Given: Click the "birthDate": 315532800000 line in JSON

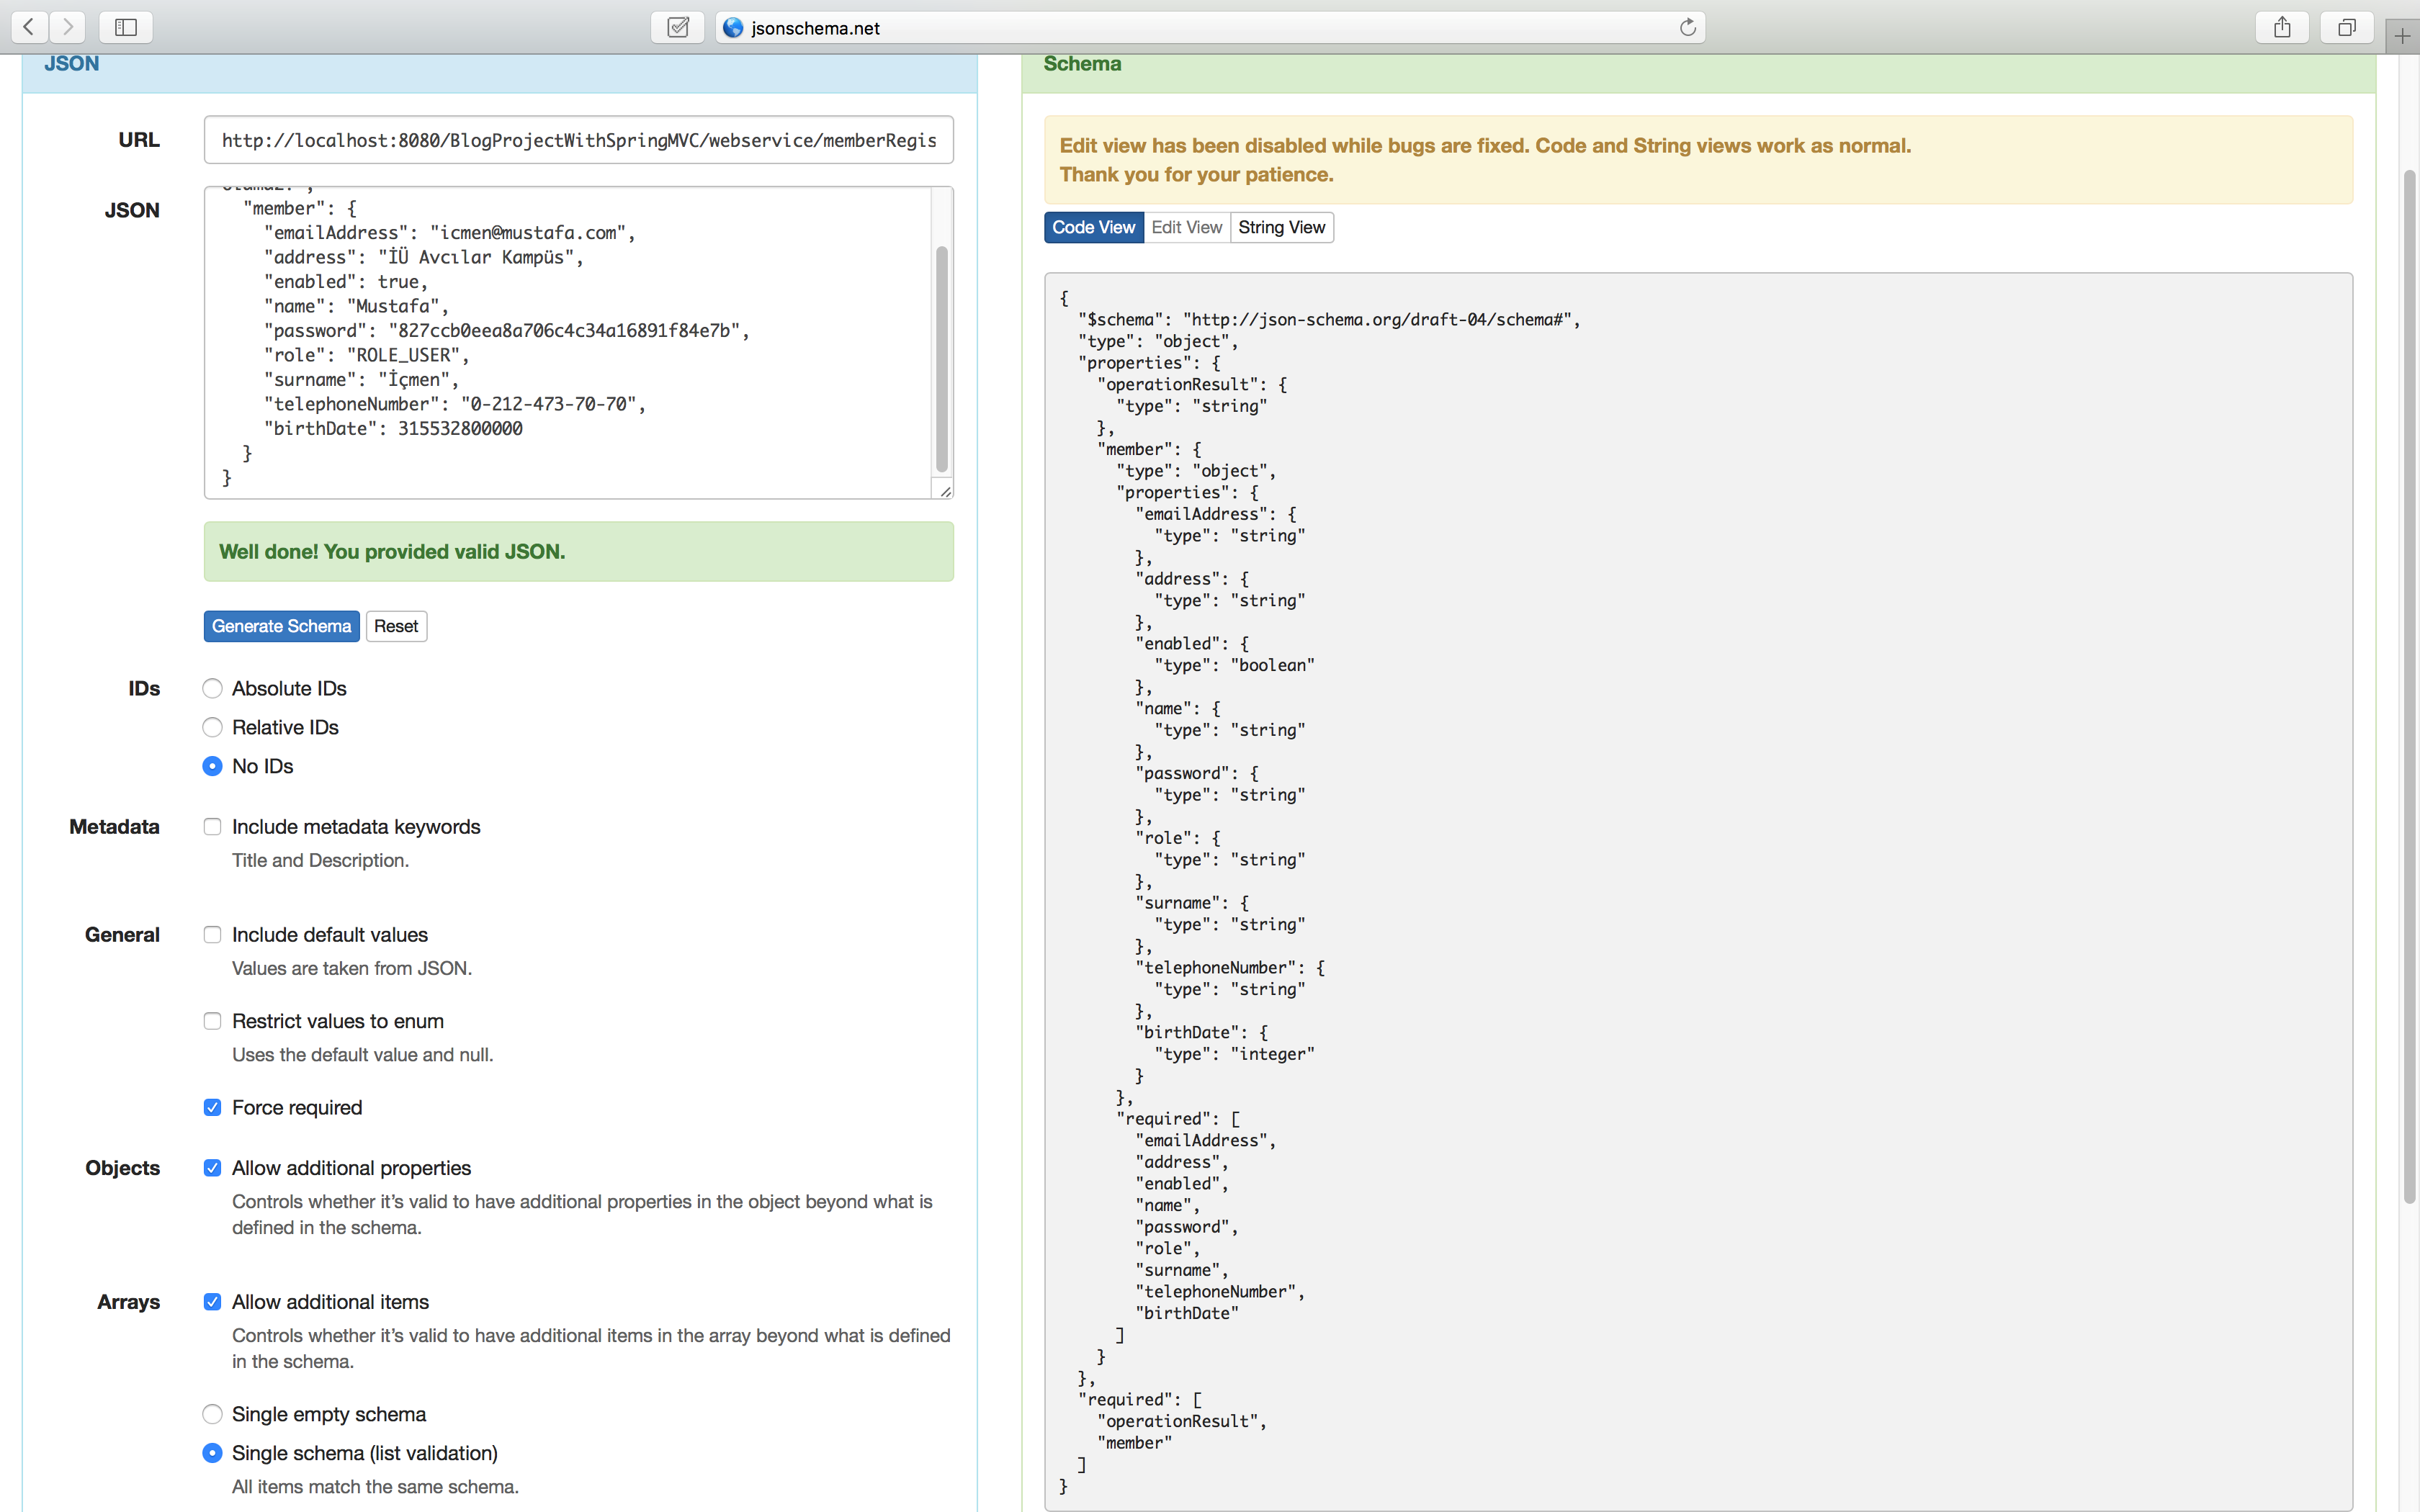Looking at the screenshot, I should click(393, 429).
